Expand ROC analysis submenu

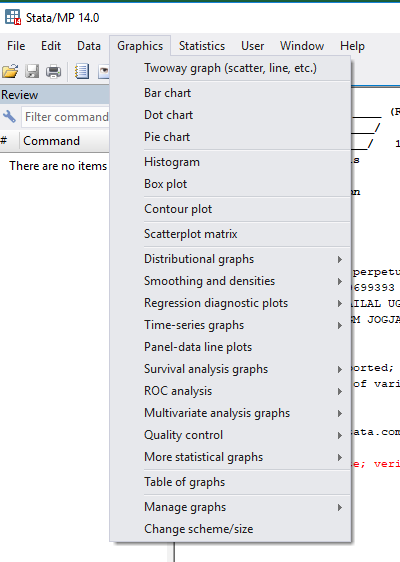[230, 391]
